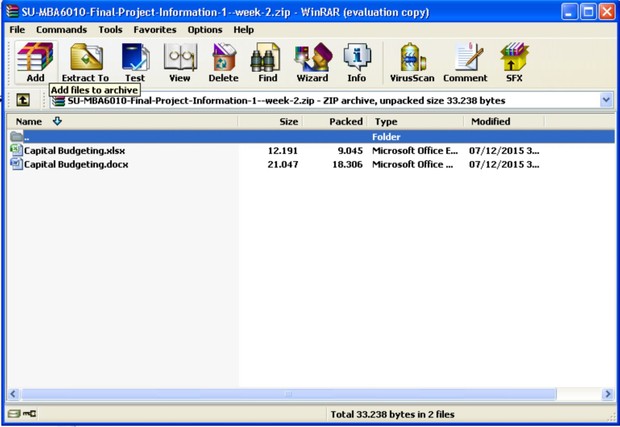Viewport: 620px width, 427px height.
Task: Sort by Name column header
Action: [122, 121]
